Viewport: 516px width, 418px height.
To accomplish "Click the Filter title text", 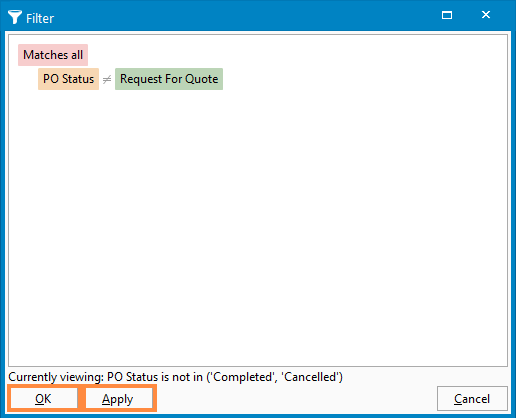I will point(40,18).
